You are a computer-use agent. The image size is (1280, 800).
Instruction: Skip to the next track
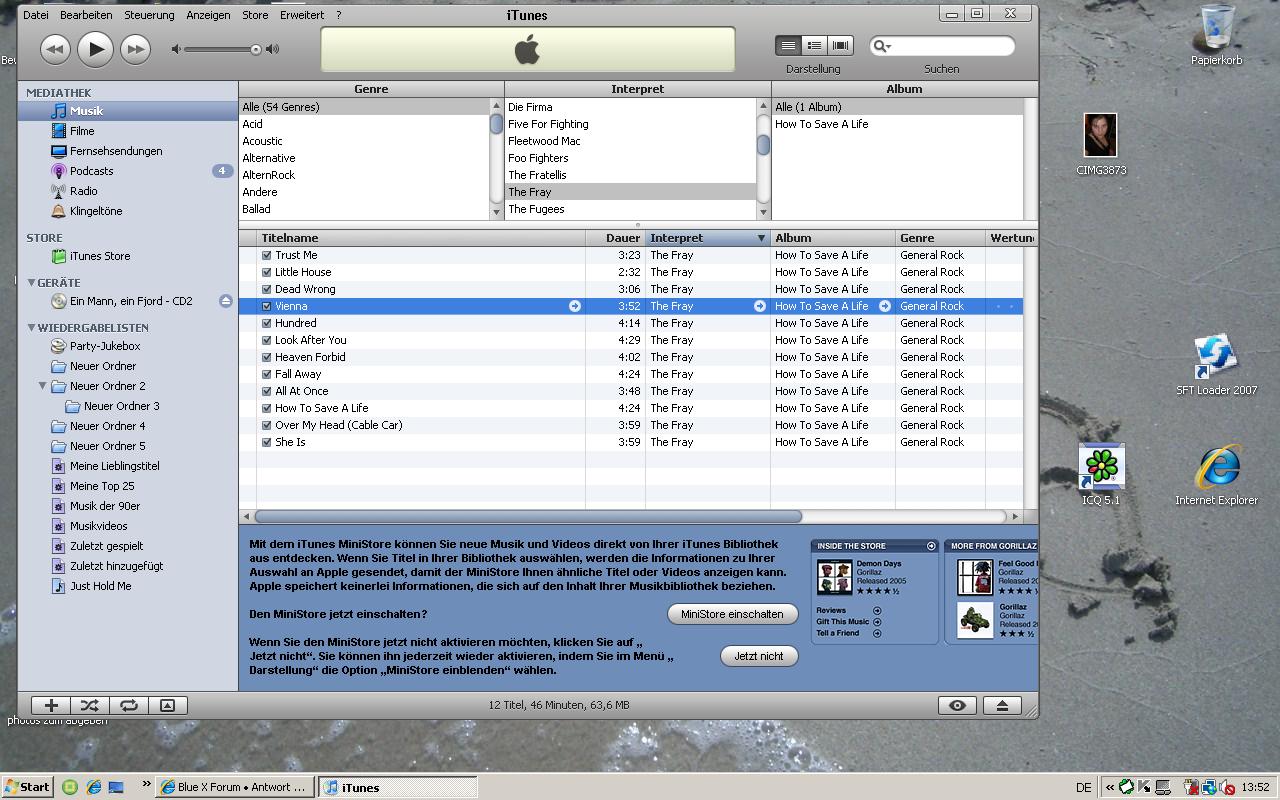(135, 48)
